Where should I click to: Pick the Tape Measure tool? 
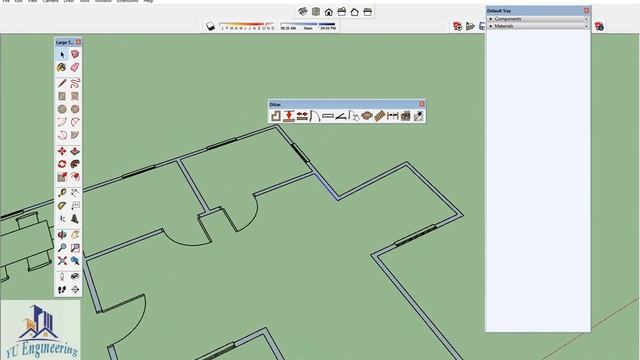point(62,193)
